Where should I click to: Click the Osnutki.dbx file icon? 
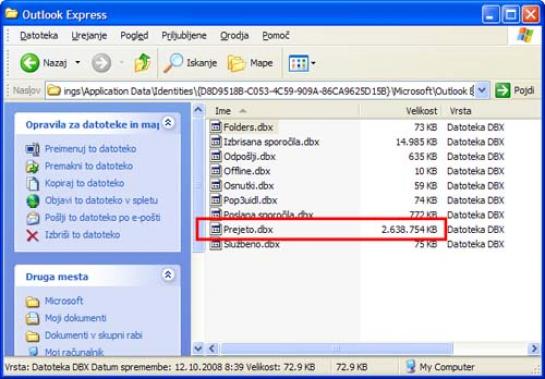pos(215,185)
